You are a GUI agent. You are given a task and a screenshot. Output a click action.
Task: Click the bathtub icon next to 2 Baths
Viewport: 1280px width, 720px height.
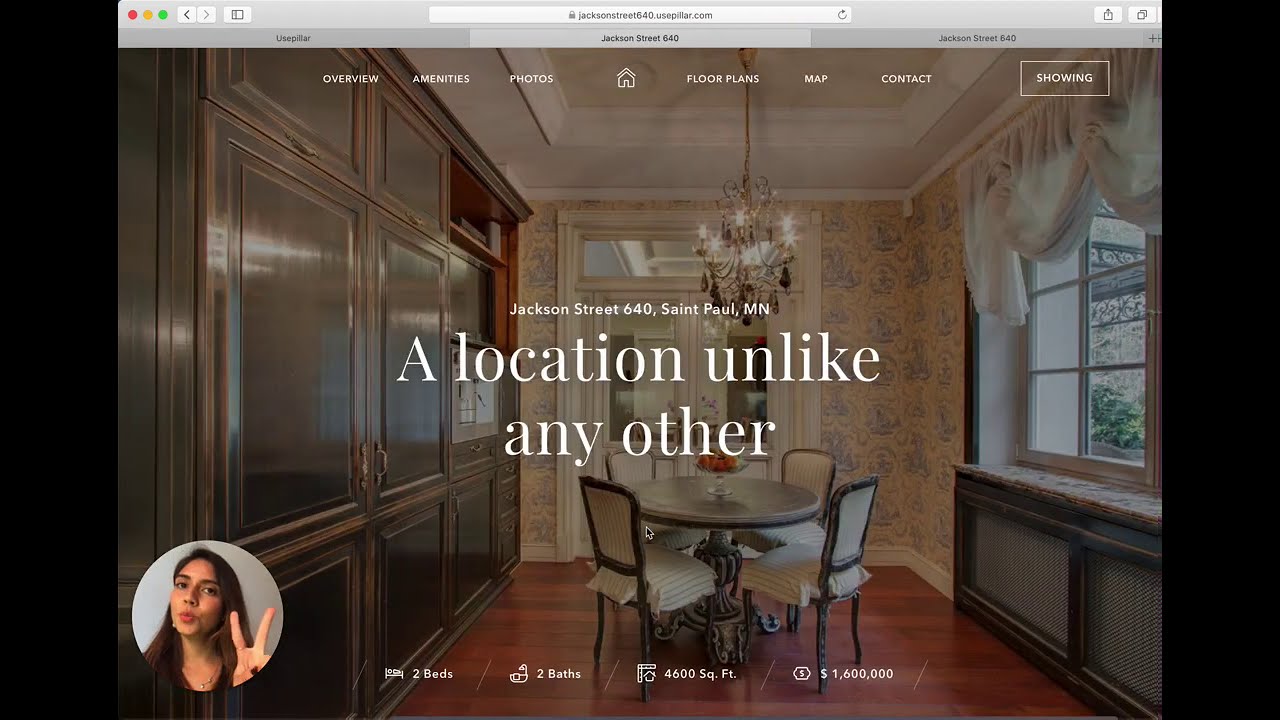coord(518,673)
